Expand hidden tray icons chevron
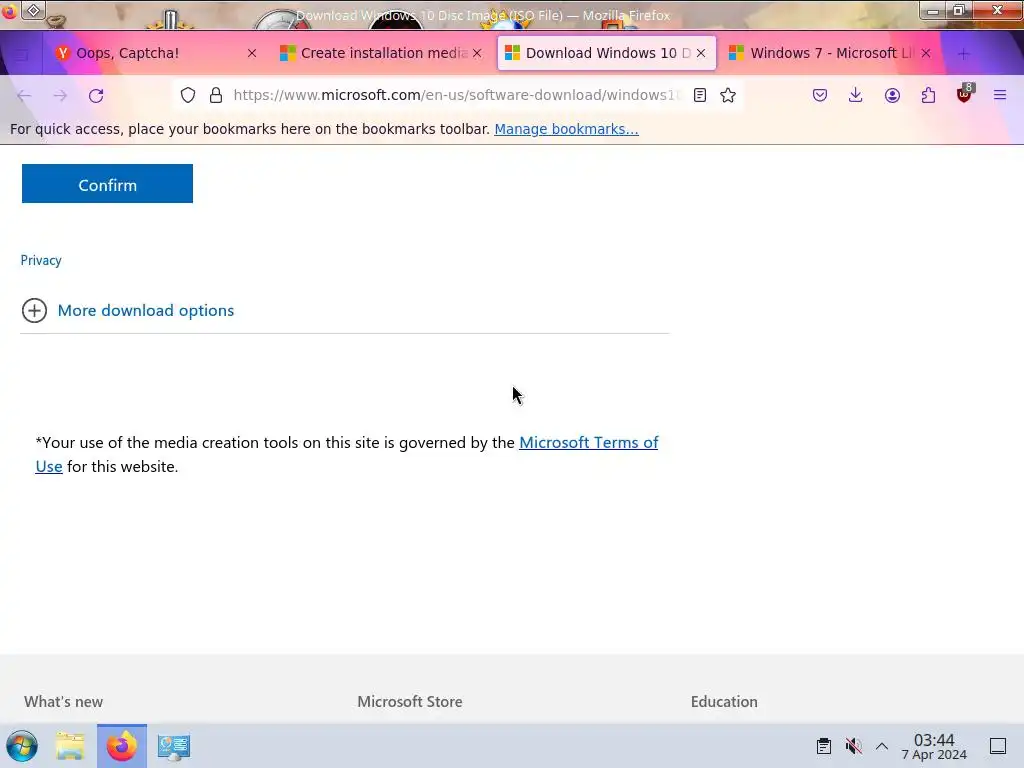 pos(882,746)
